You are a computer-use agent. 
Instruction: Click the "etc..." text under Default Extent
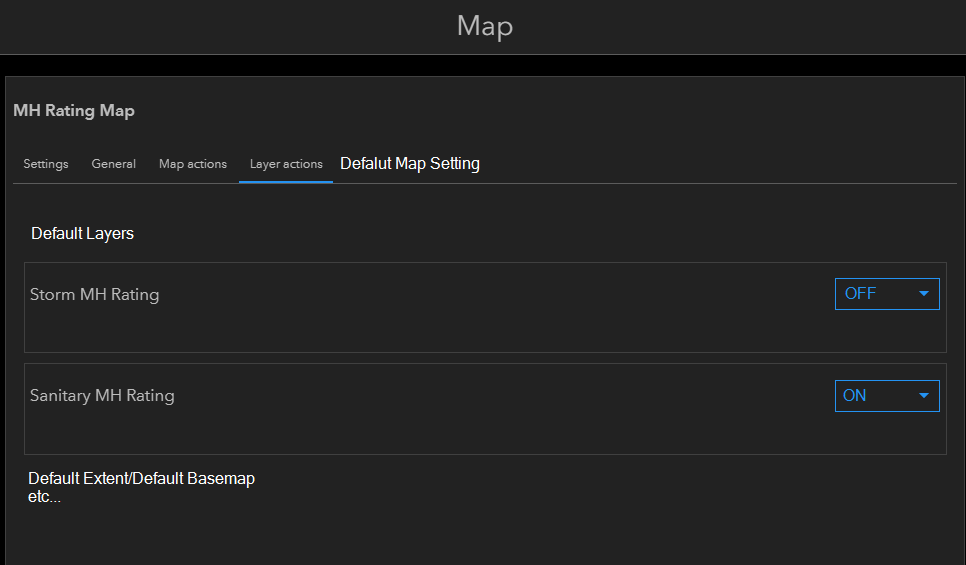[x=45, y=497]
